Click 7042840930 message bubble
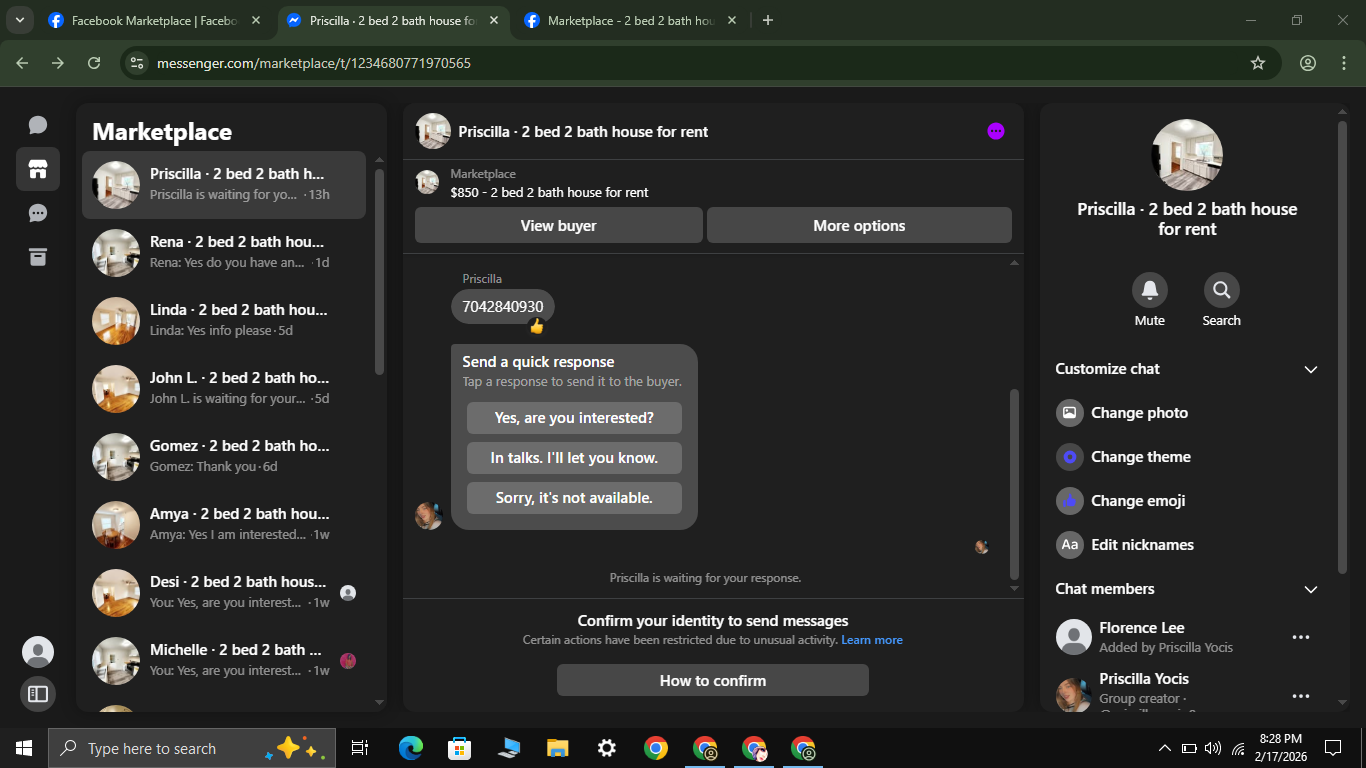 (503, 307)
